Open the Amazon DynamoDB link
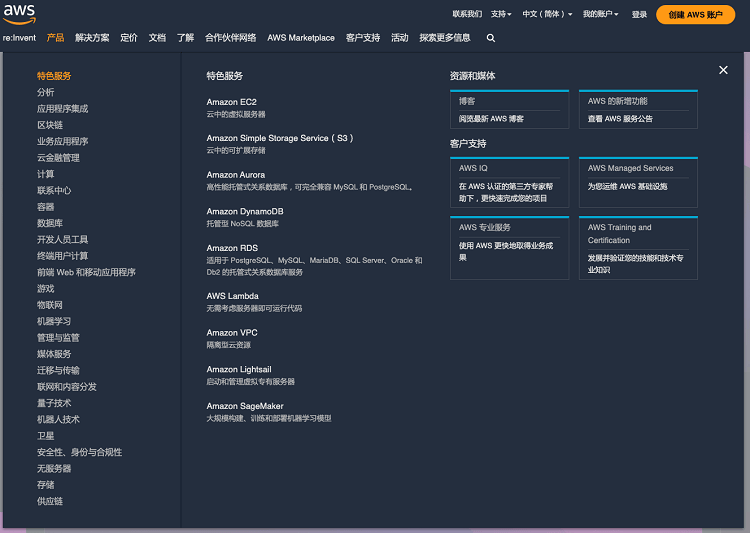Screen dimensions: 750x533 pyautogui.click(x=245, y=211)
